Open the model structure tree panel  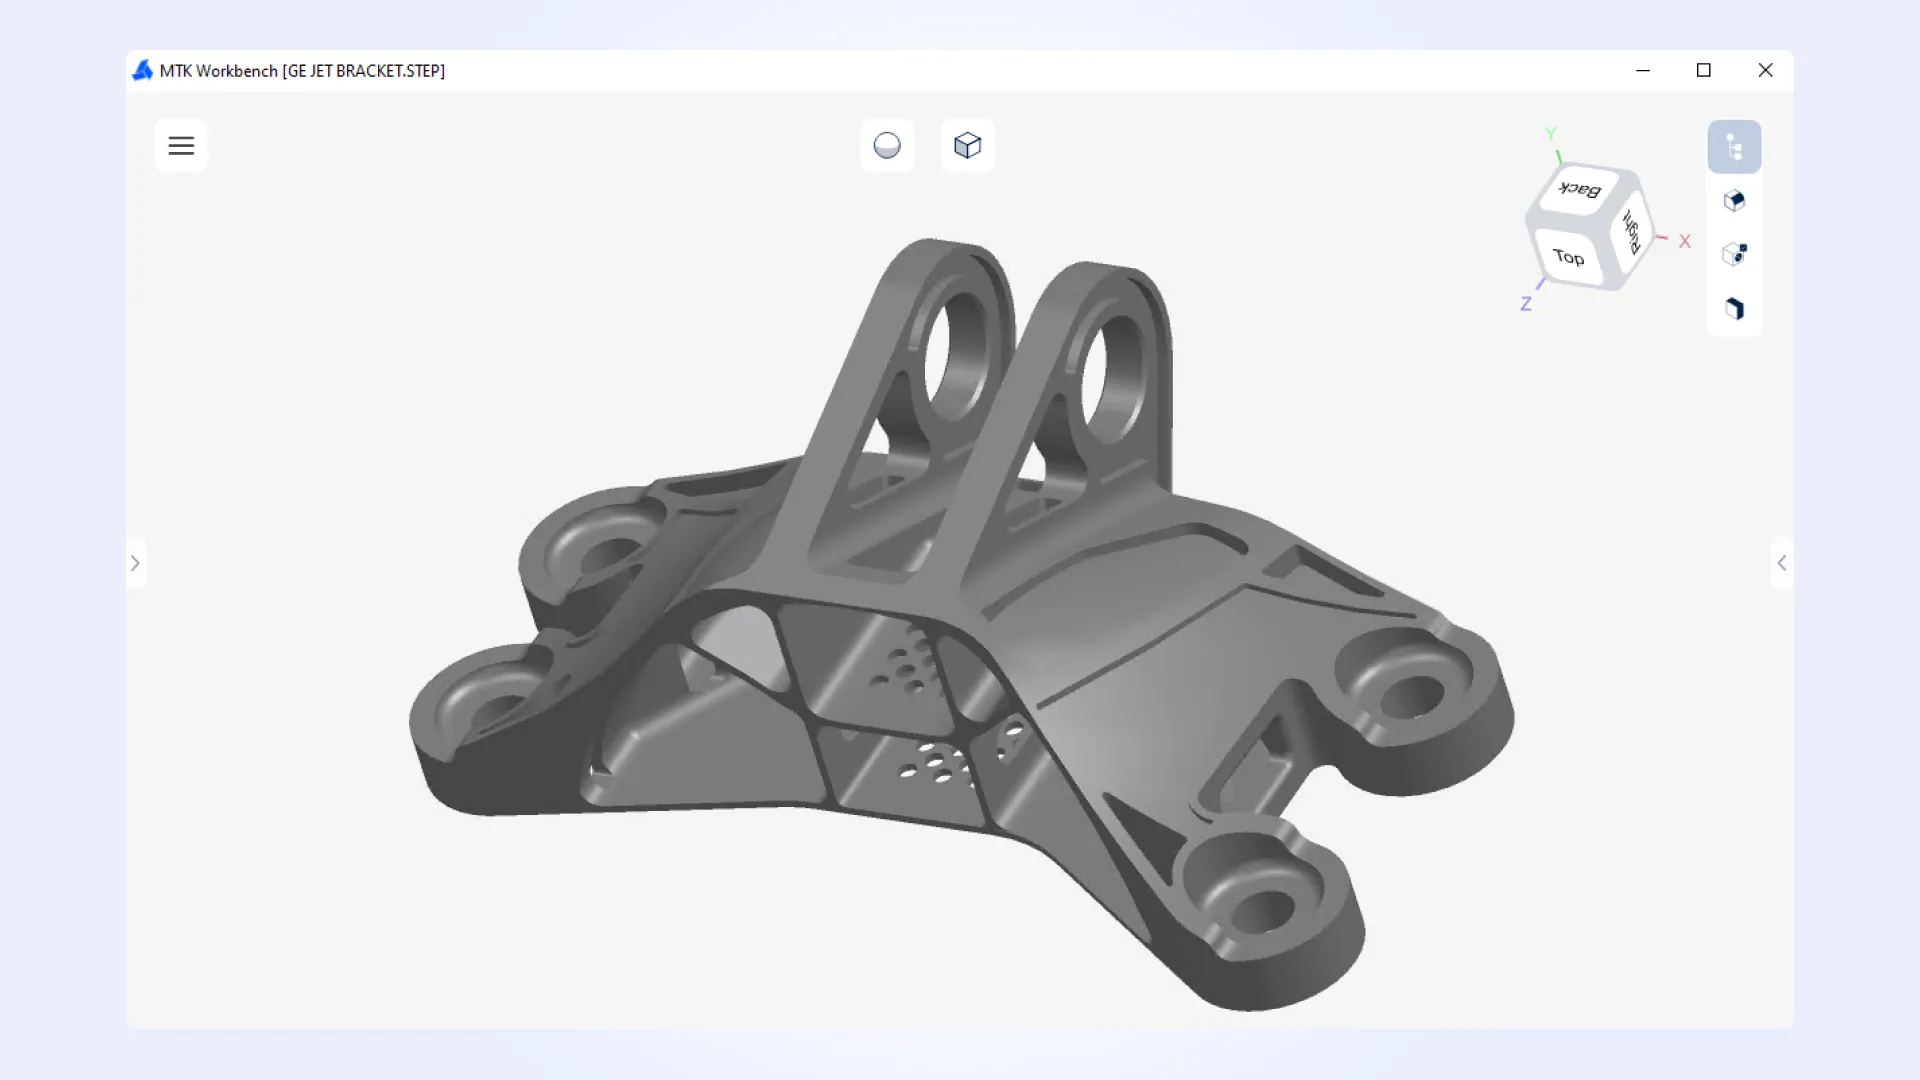coord(1736,146)
